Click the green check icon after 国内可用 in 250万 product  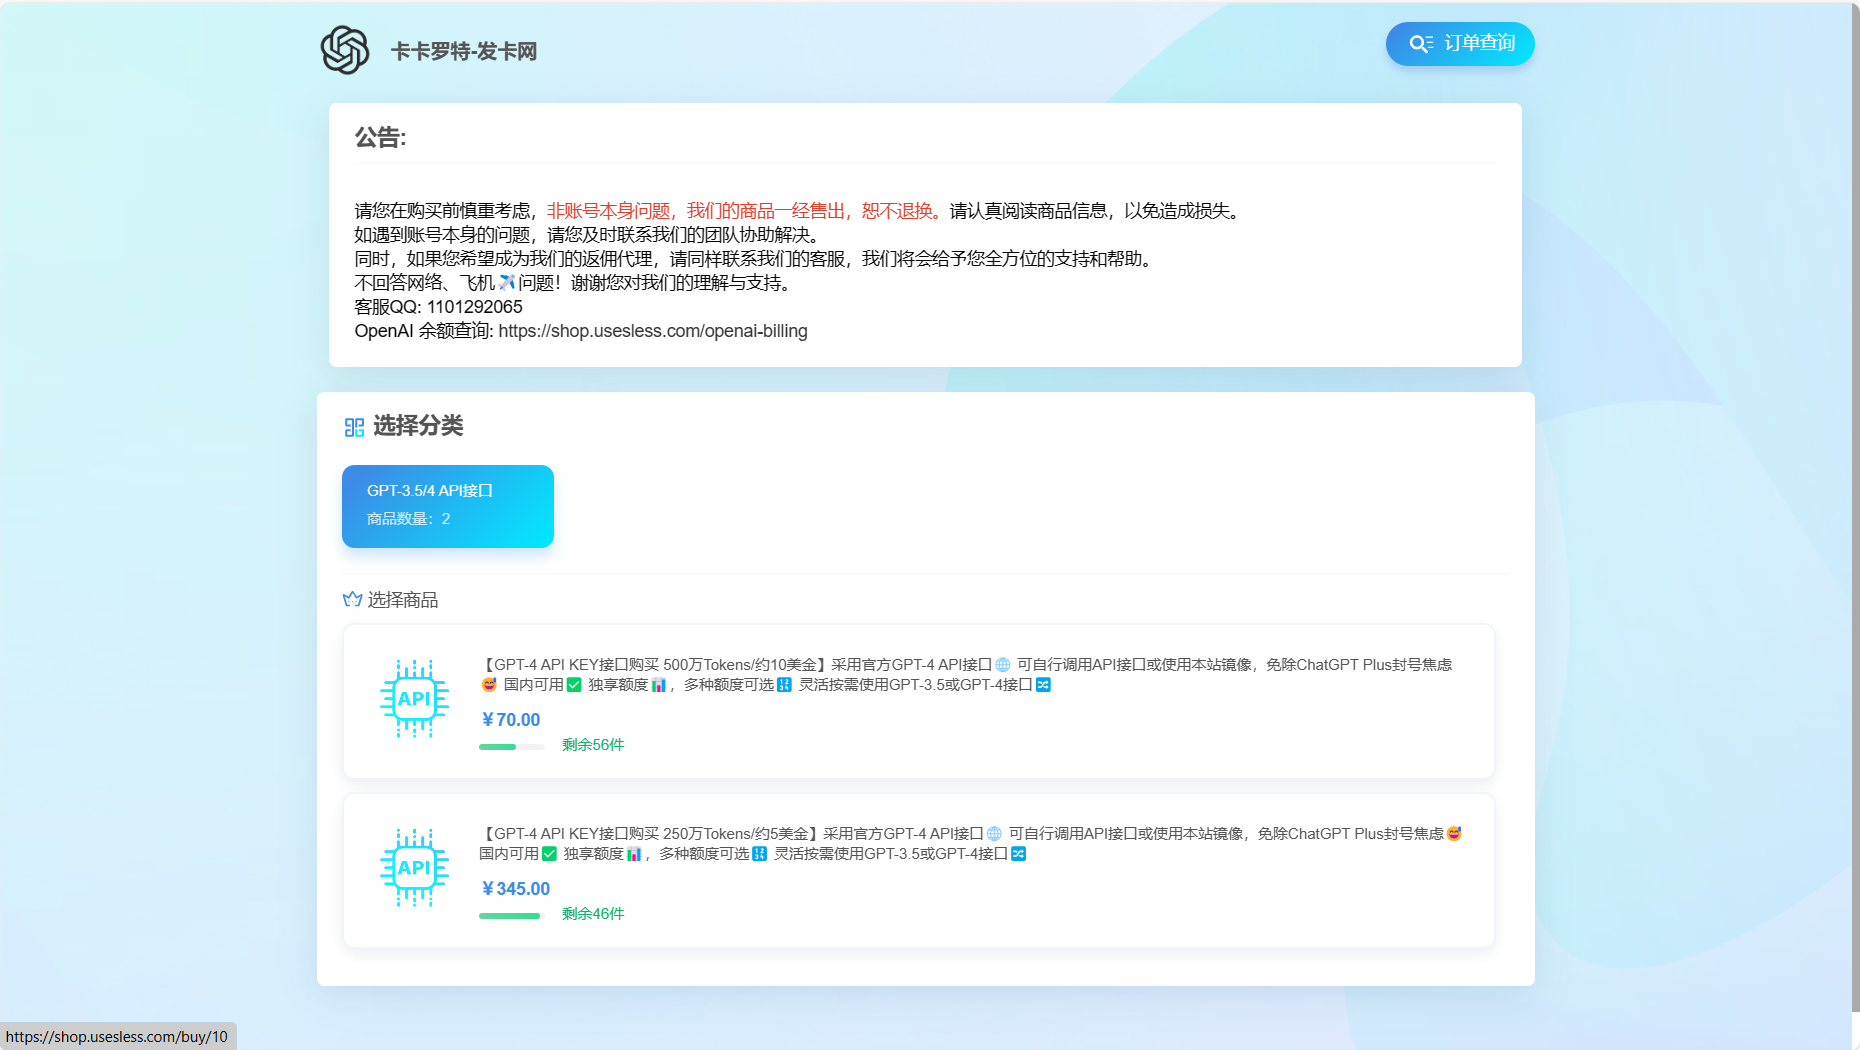[x=549, y=854]
